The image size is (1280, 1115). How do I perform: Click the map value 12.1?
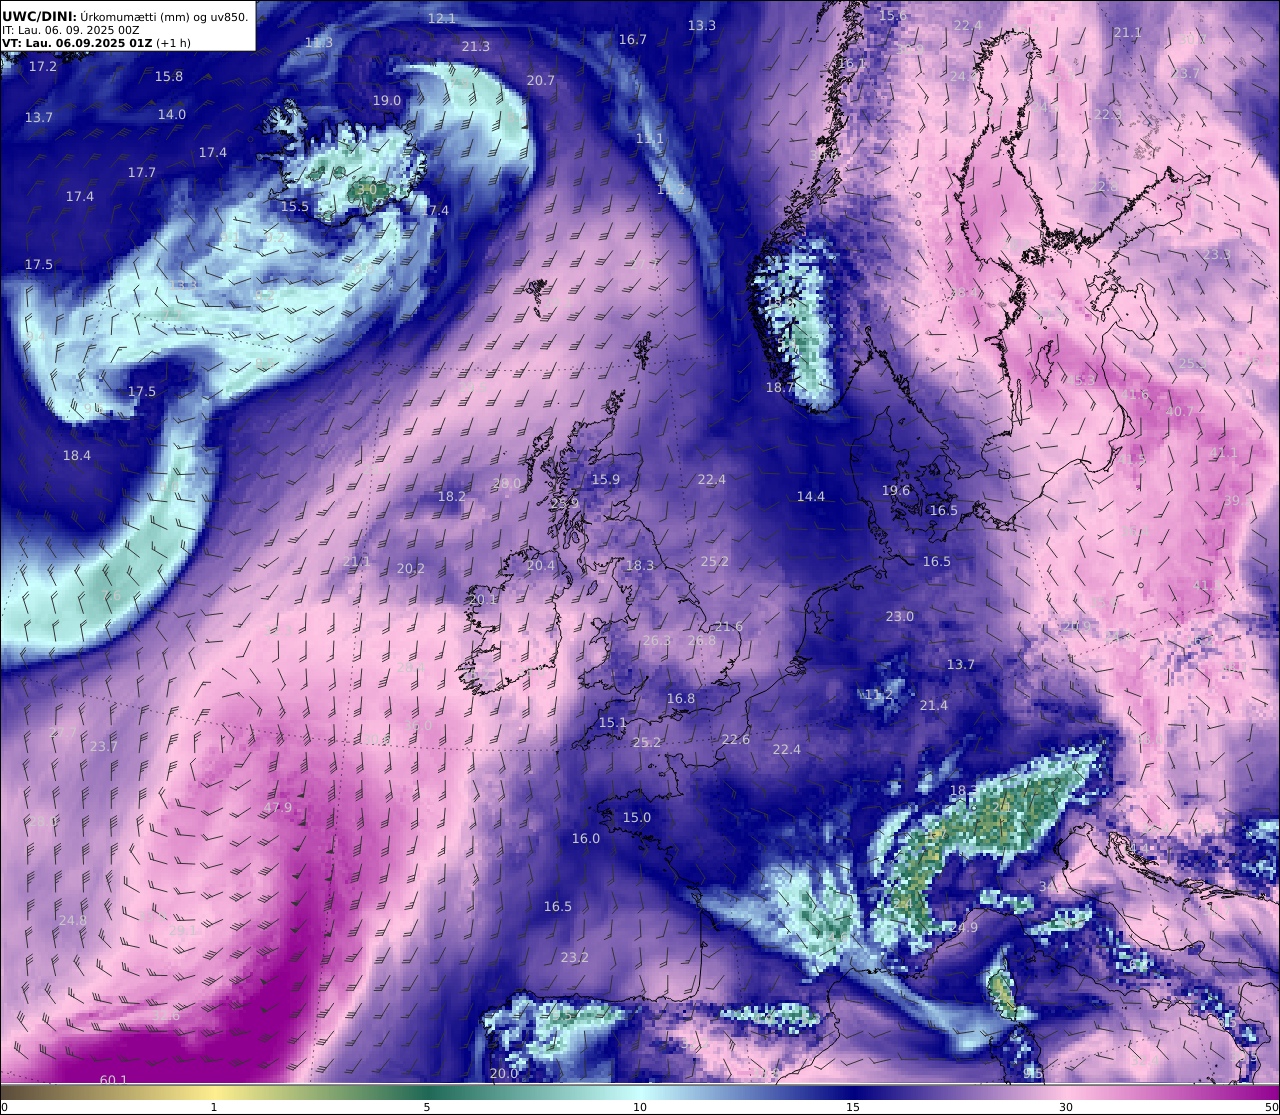(x=442, y=18)
